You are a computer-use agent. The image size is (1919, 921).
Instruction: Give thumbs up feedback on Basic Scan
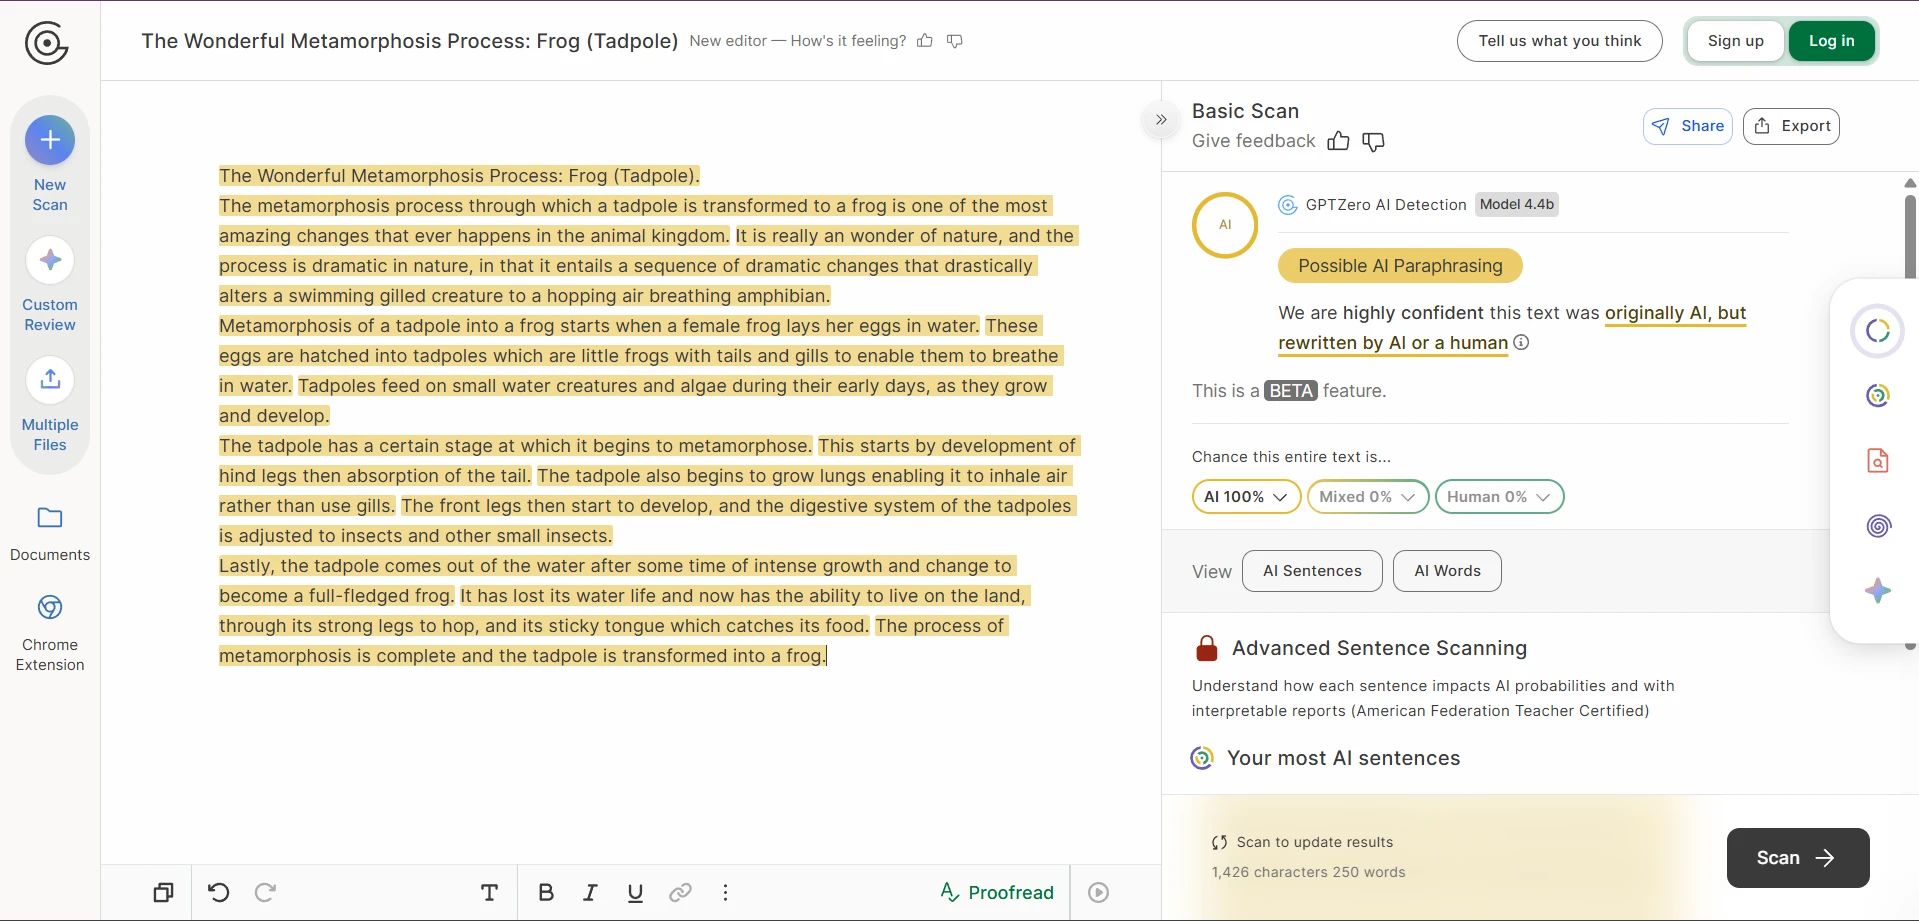[x=1339, y=141]
